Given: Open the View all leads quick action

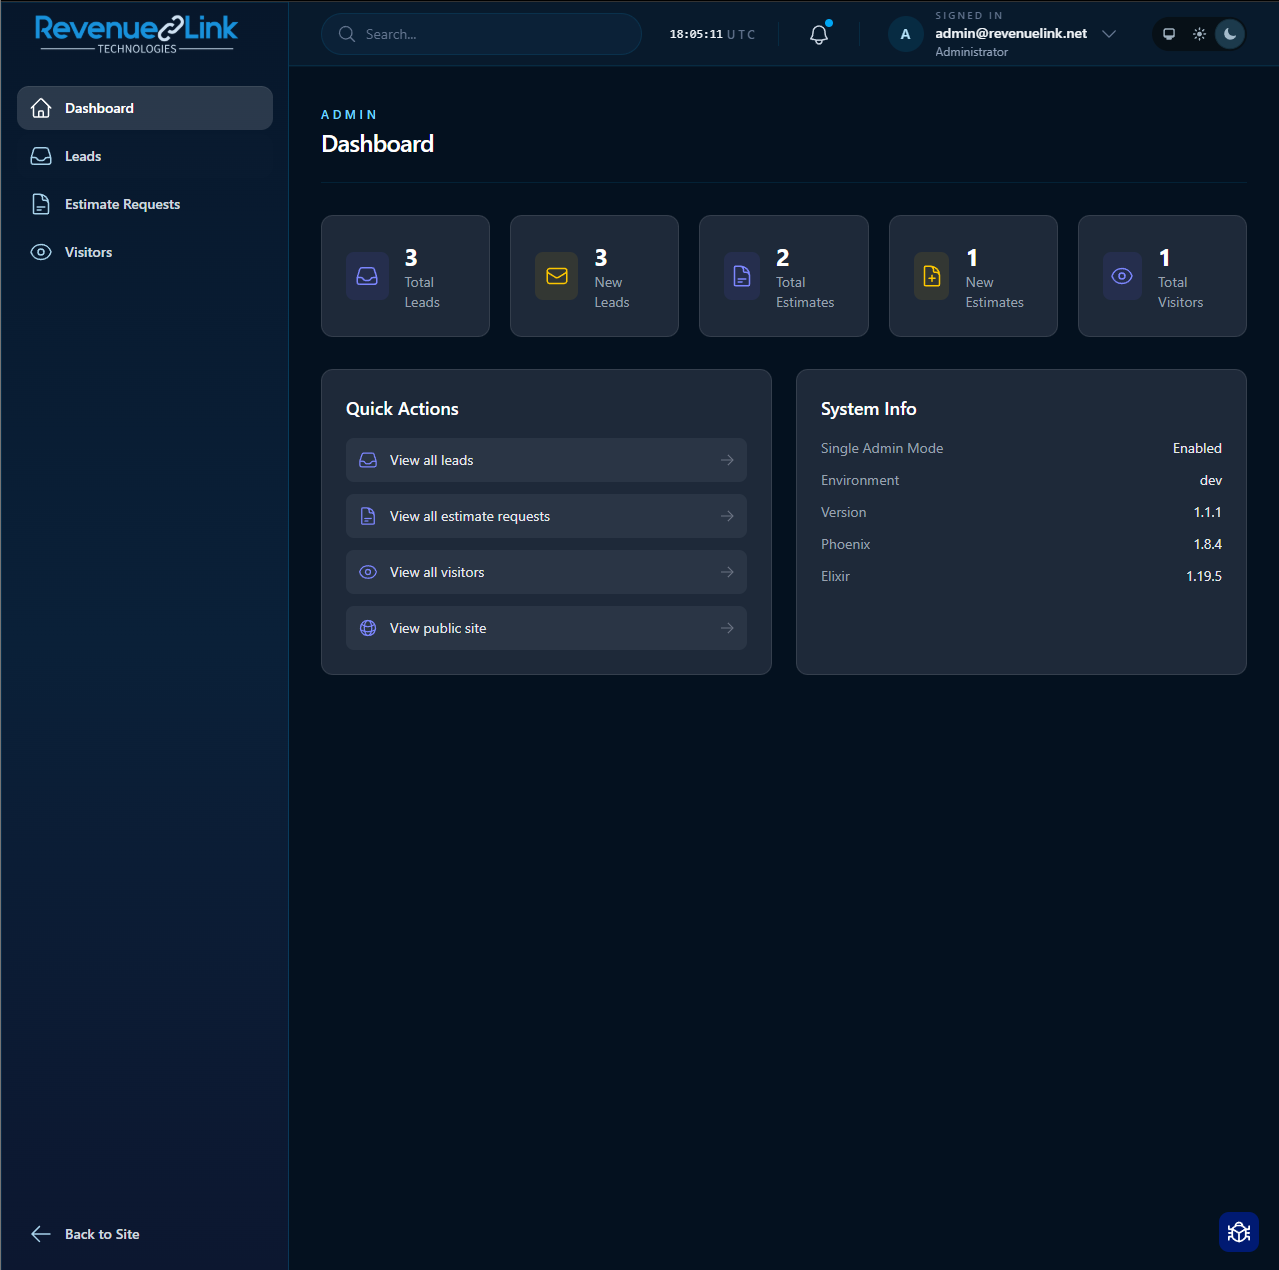Looking at the screenshot, I should coord(546,460).
